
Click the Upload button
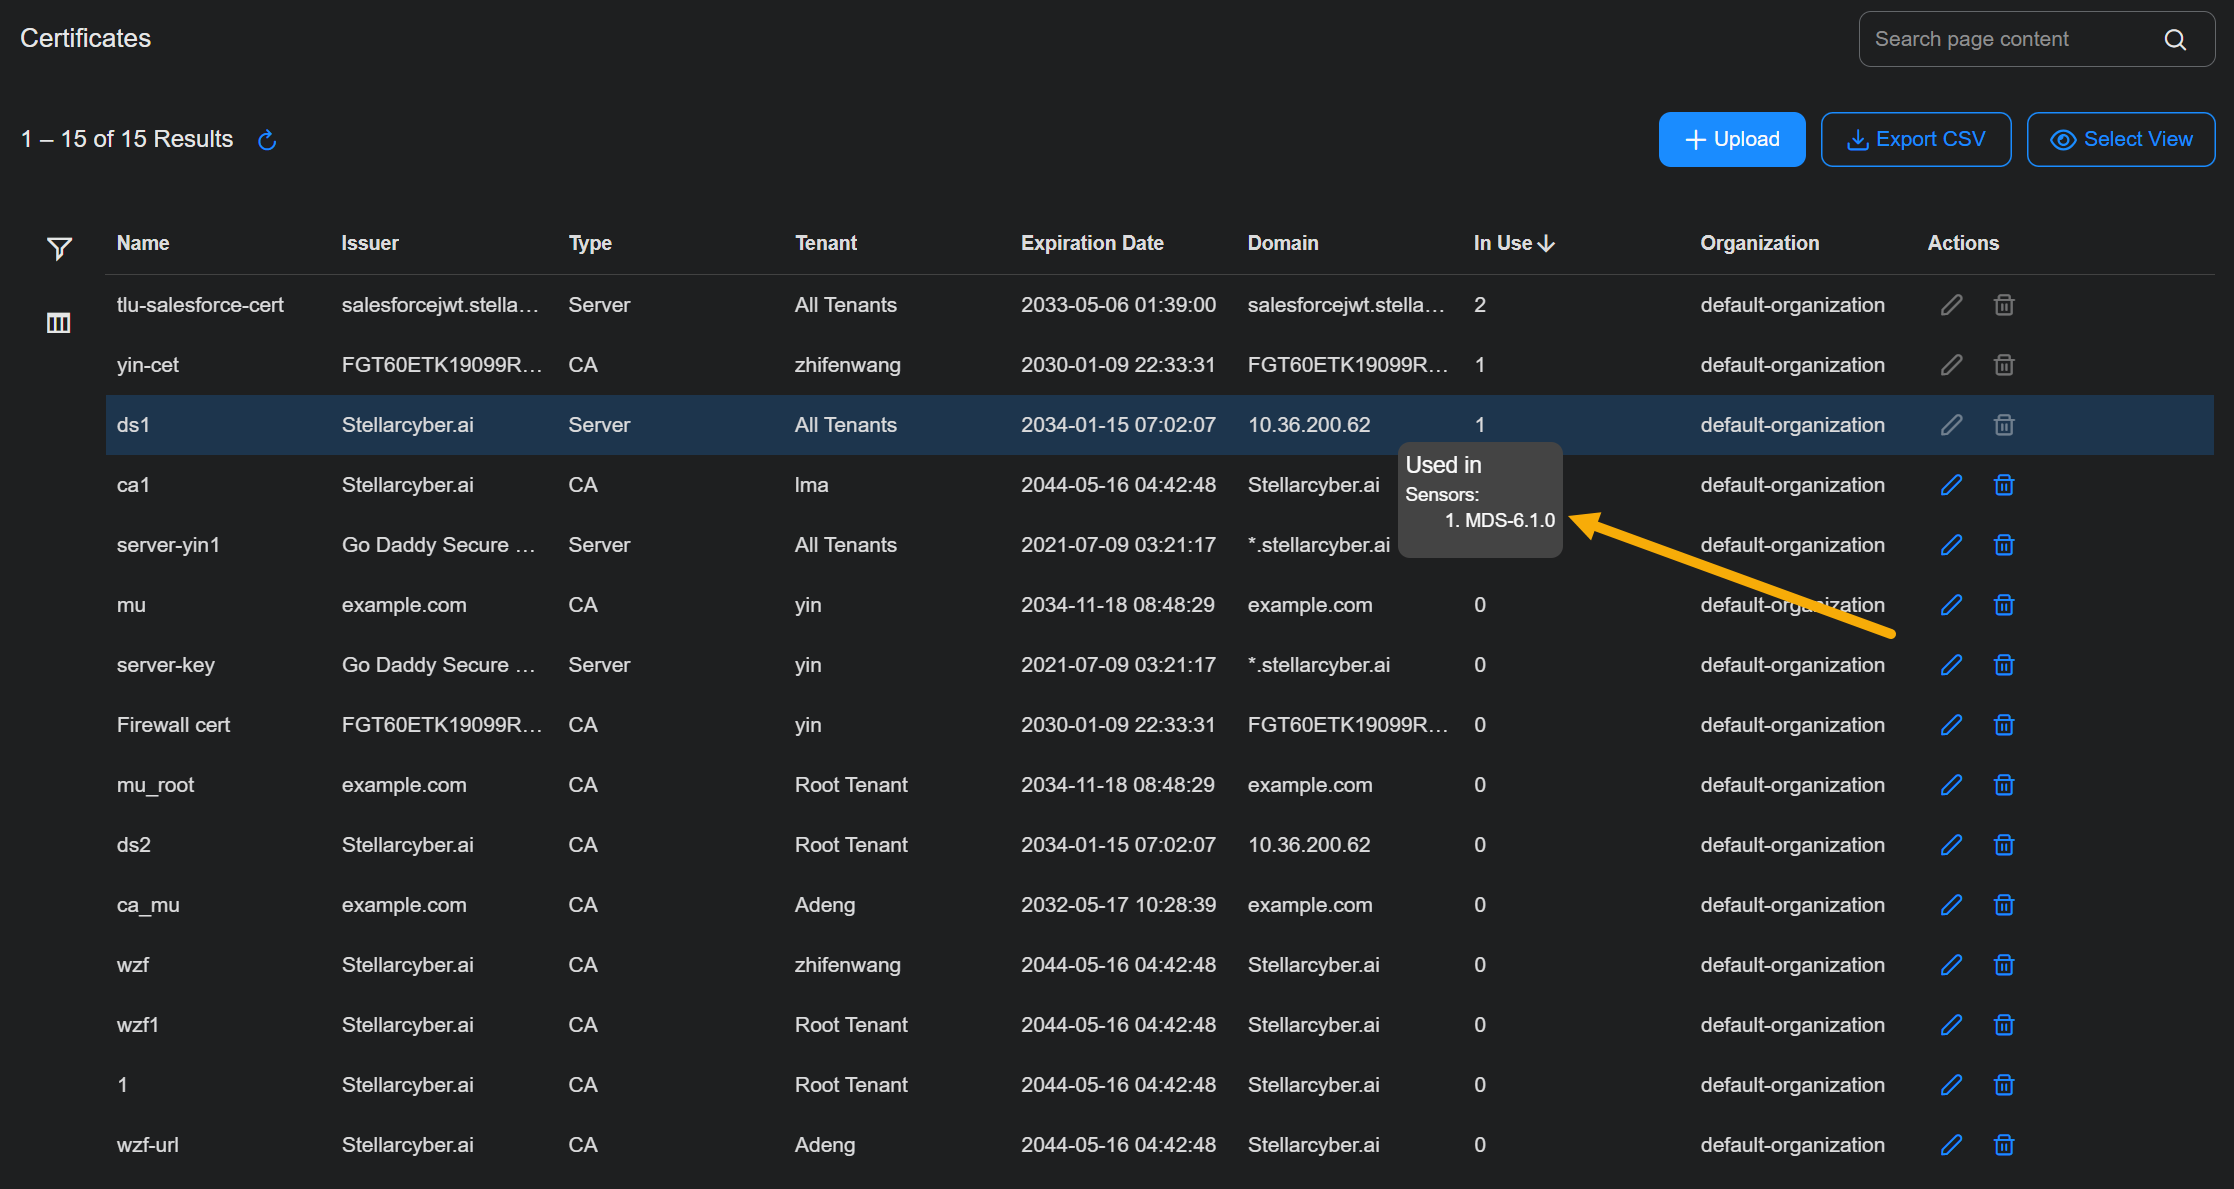1731,139
